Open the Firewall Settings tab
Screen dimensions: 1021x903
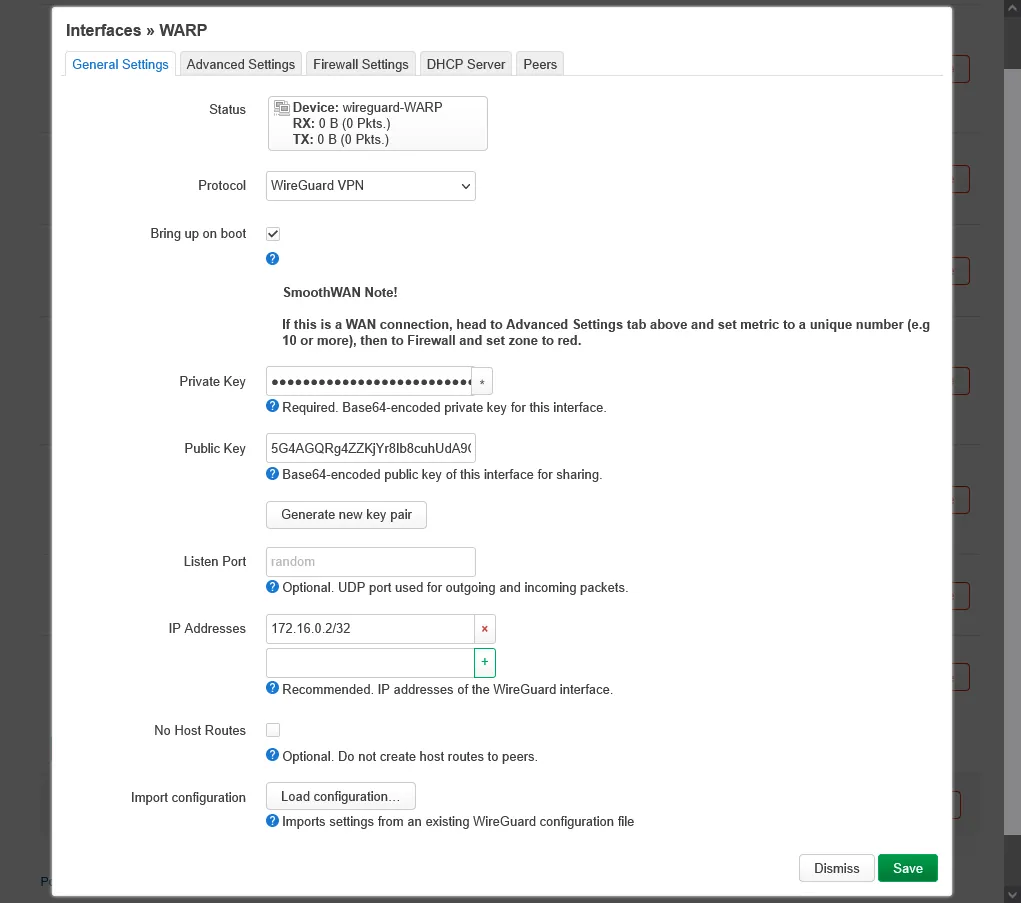pos(361,64)
